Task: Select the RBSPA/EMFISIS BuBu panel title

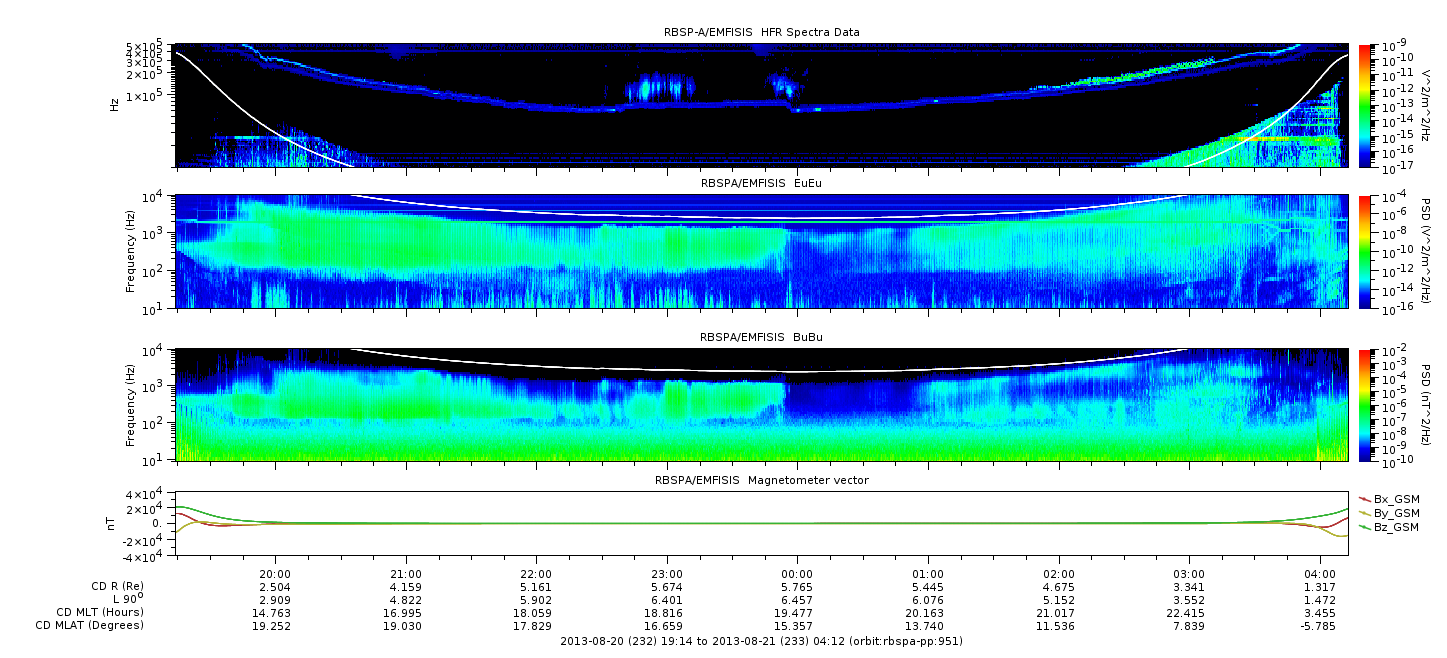Action: (x=761, y=338)
